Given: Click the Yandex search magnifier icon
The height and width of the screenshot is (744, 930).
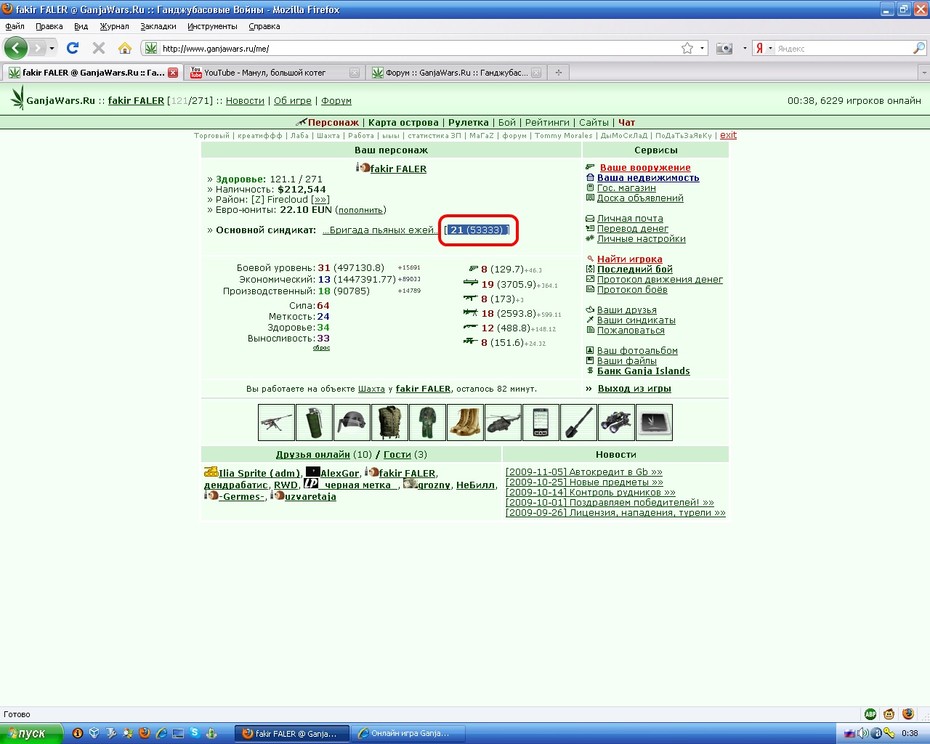Looking at the screenshot, I should [x=918, y=48].
